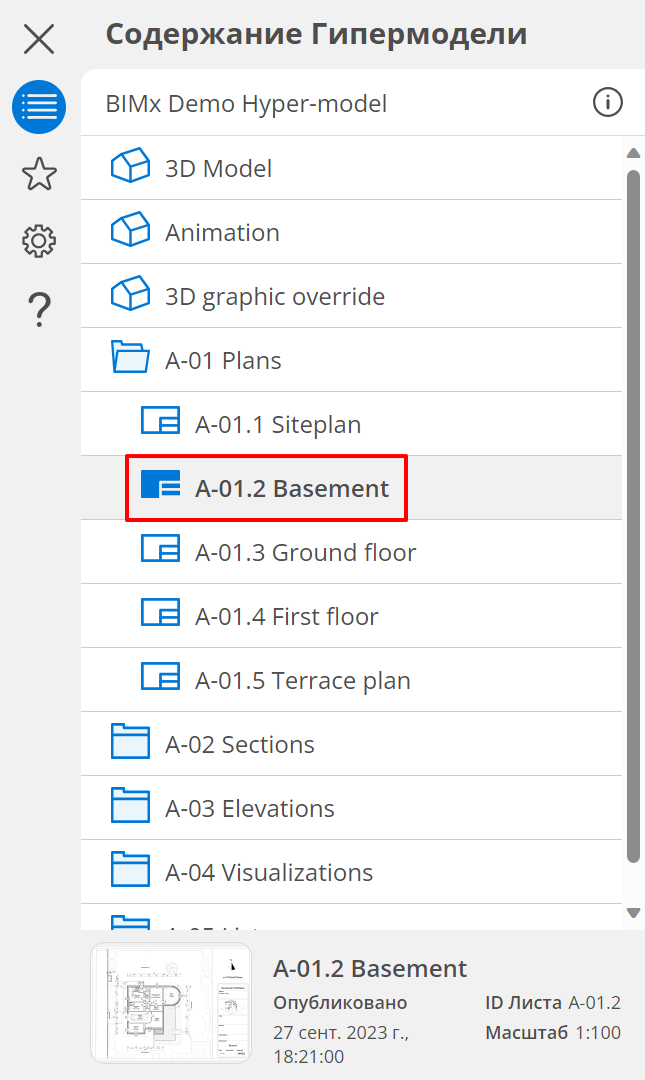Image resolution: width=645 pixels, height=1080 pixels.
Task: Expand the A-03 Elevations folder
Action: (x=130, y=808)
